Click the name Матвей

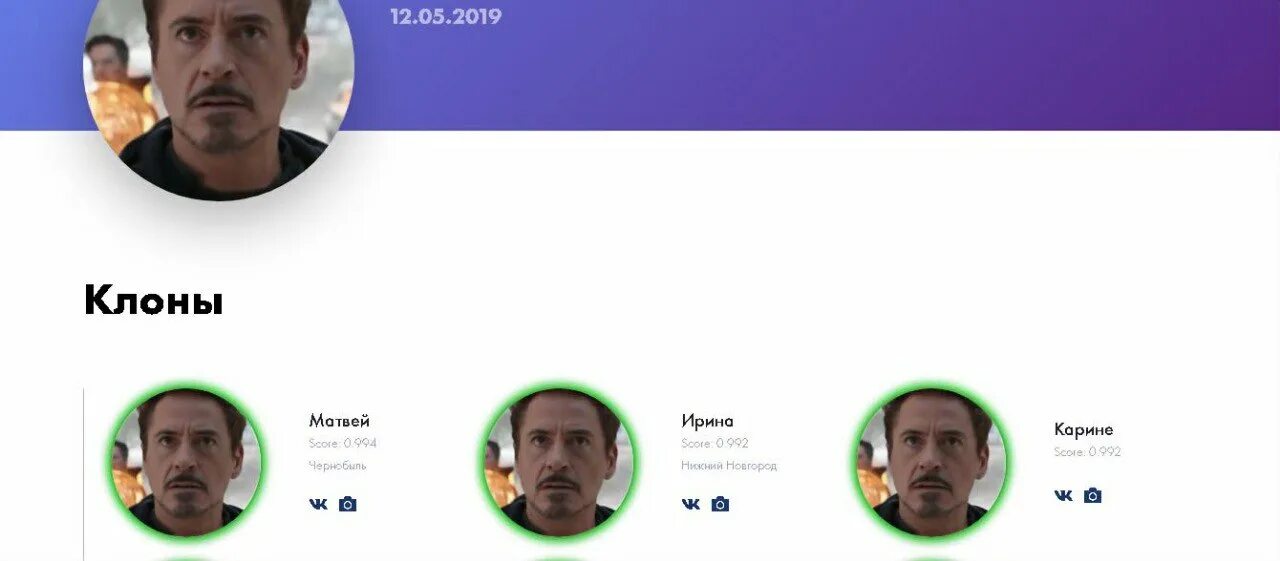pyautogui.click(x=339, y=421)
